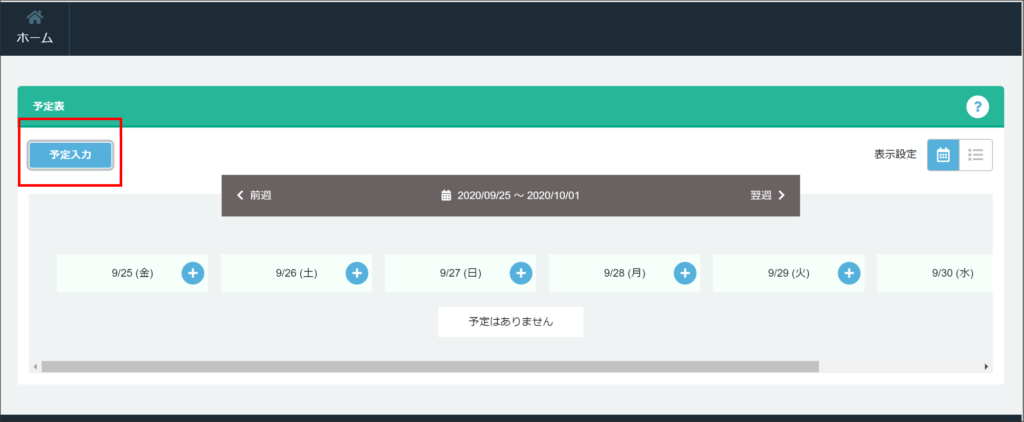
Task: Click the 予定はありません message
Action: [x=511, y=322]
